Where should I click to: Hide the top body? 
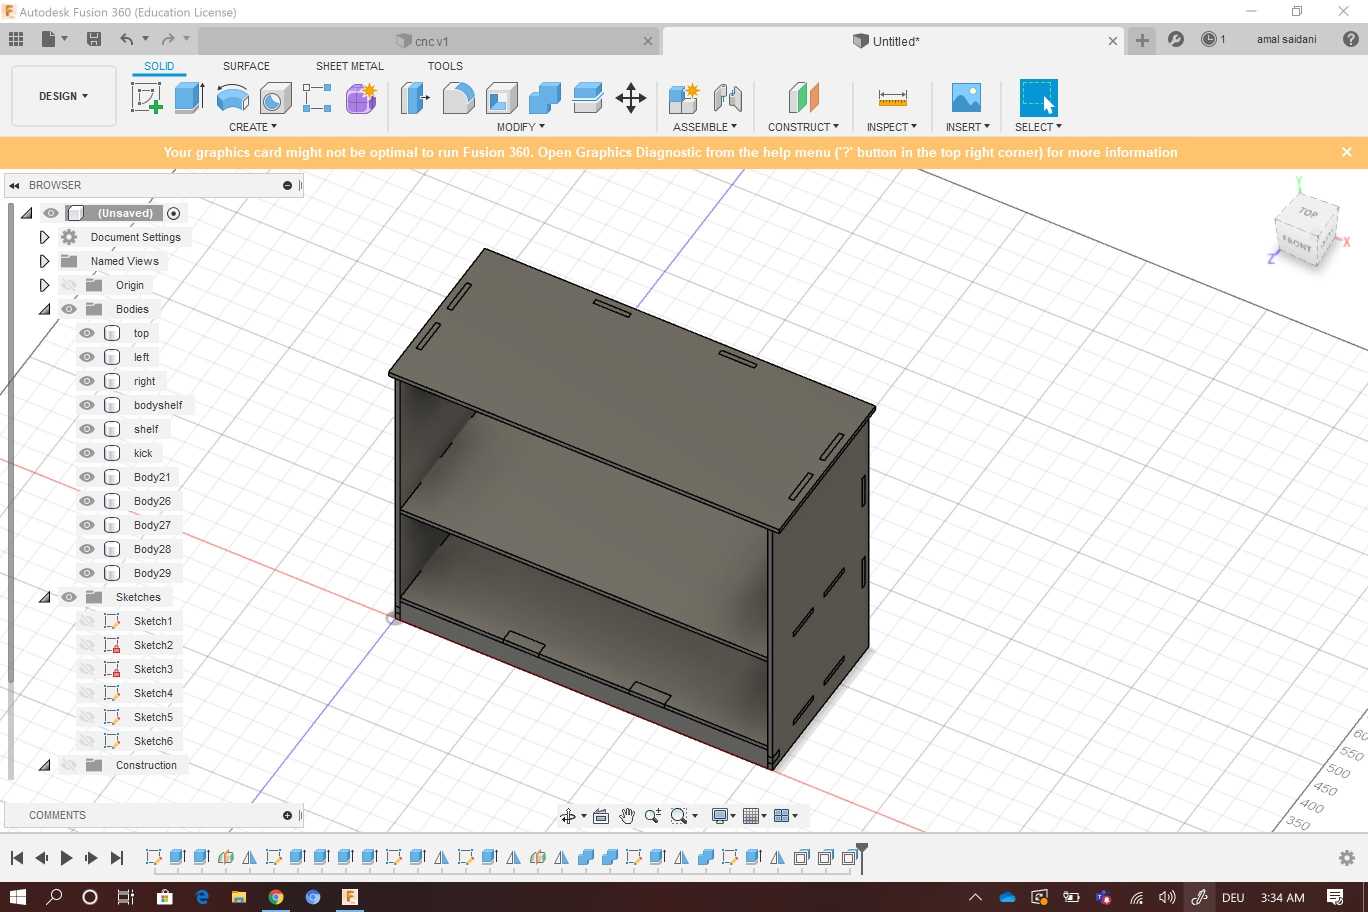(87, 333)
